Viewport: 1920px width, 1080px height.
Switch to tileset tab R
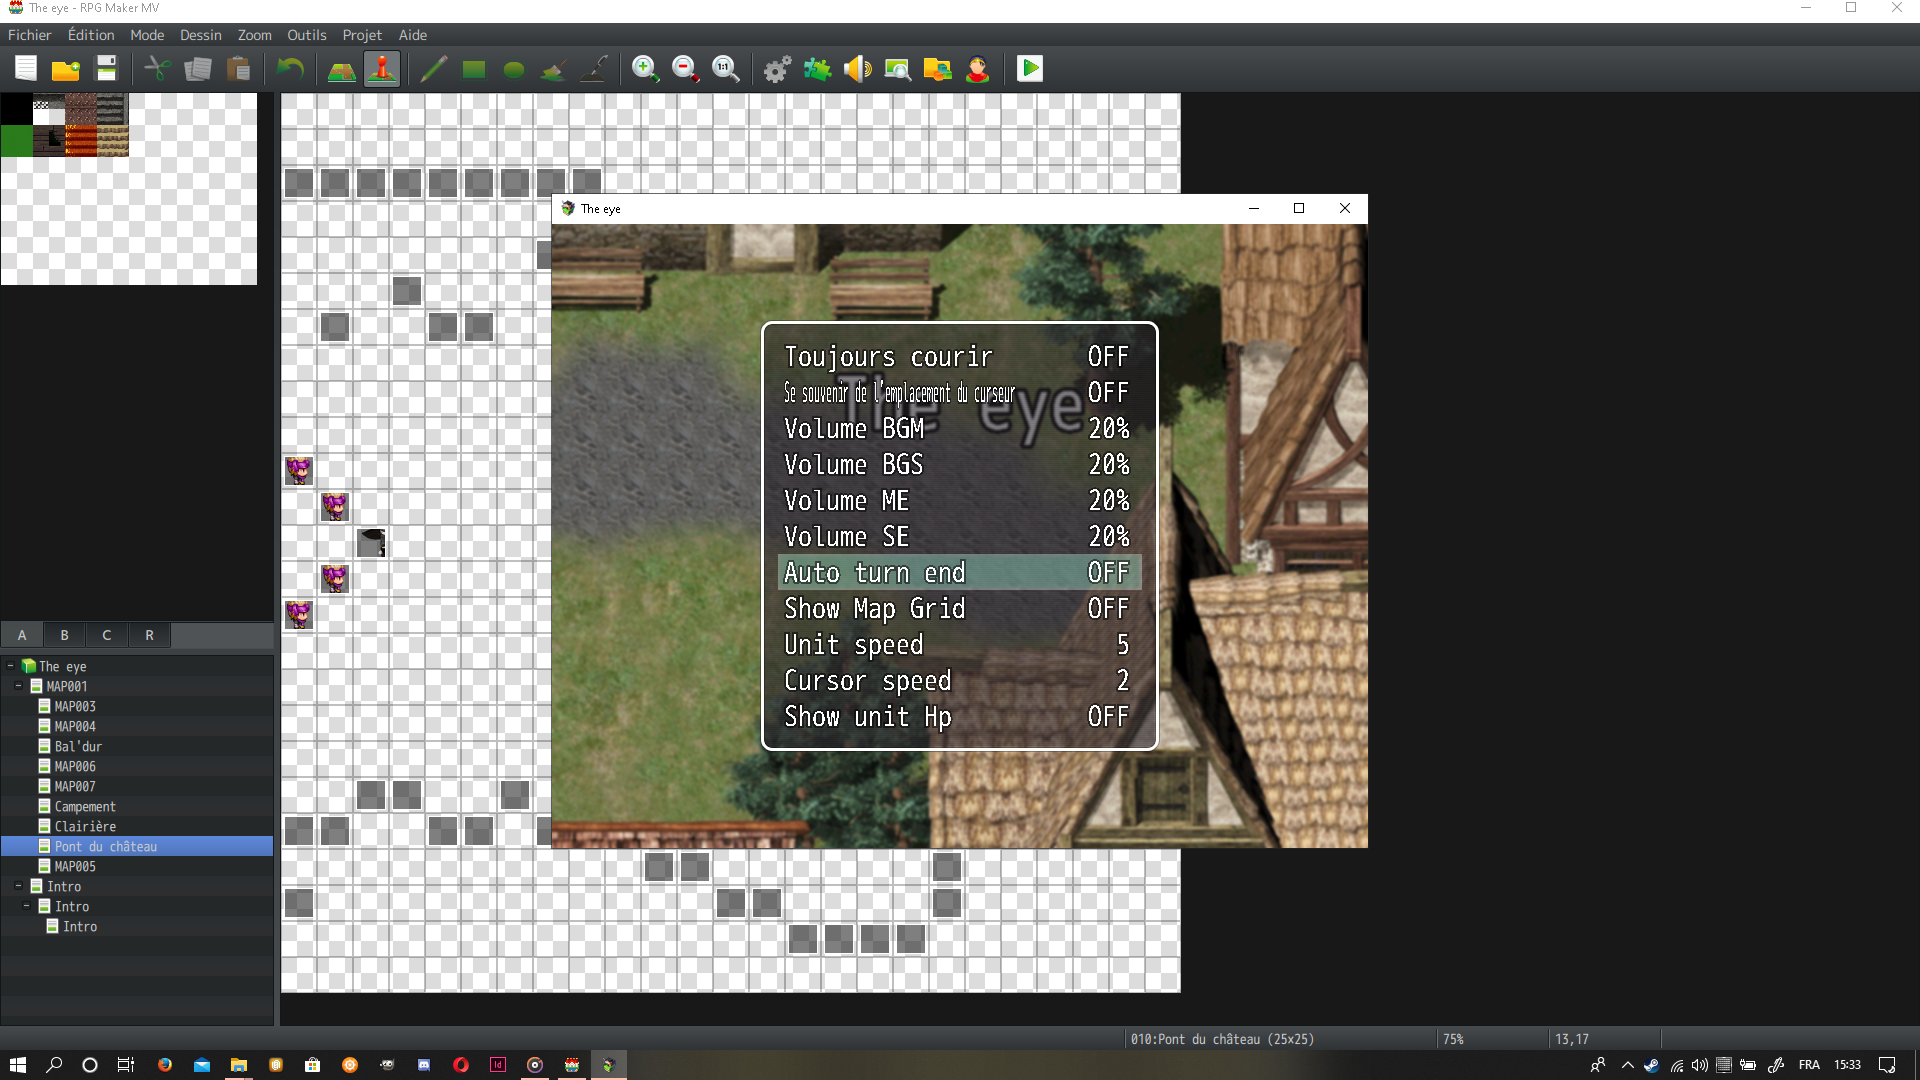[x=149, y=635]
